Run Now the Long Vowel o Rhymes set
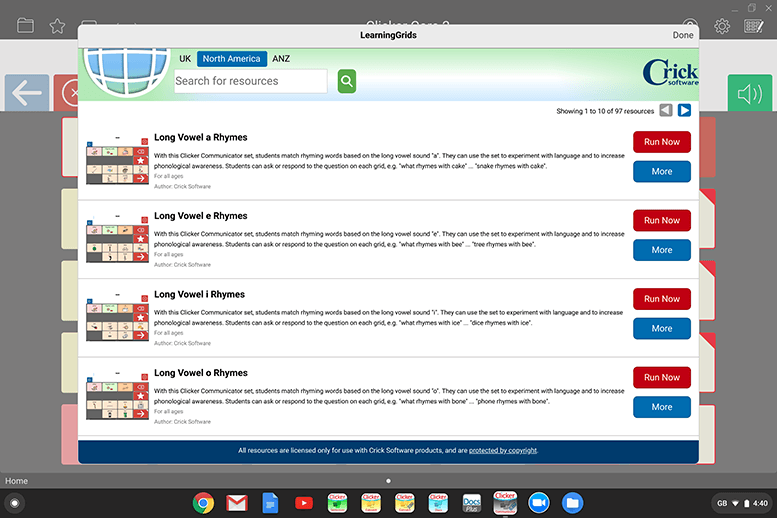 (x=661, y=377)
